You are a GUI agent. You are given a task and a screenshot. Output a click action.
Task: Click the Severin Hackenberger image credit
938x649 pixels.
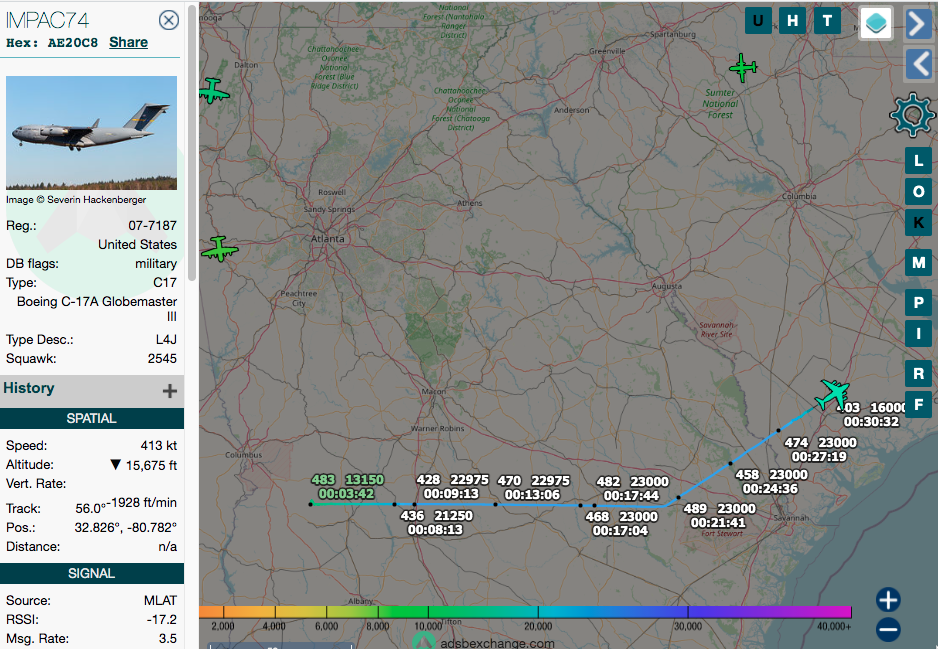pyautogui.click(x=76, y=200)
